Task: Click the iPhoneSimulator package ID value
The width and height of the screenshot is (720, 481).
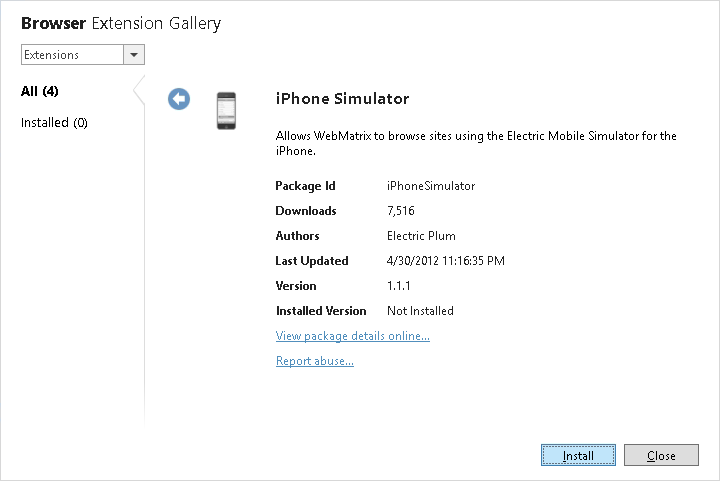Action: pos(431,186)
